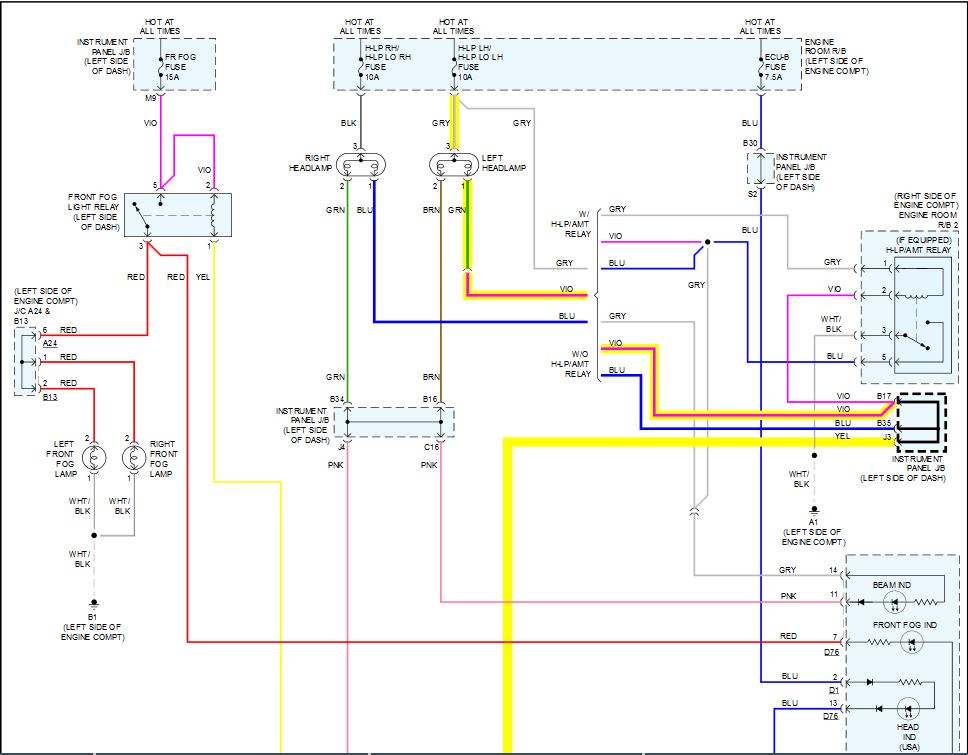This screenshot has height=755, width=968.
Task: Click the A1 ground symbol
Action: 814,508
